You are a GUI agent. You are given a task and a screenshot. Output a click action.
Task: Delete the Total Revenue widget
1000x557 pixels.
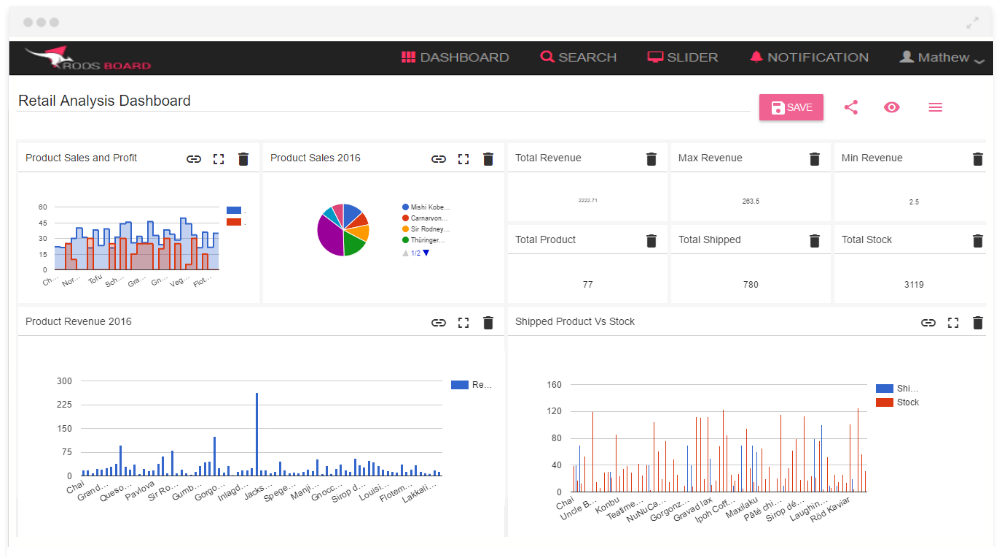click(x=651, y=159)
